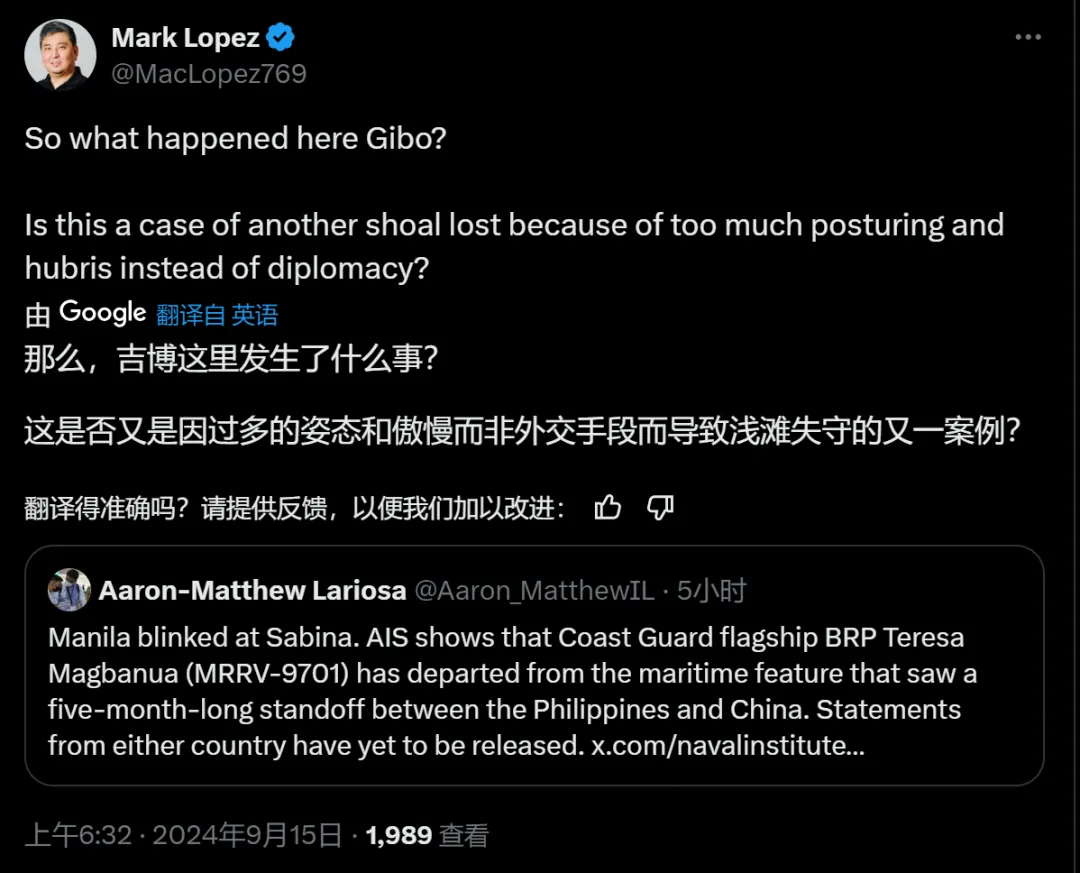Click the @Aaron_MatthewIL handle
1080x873 pixels.
(534, 591)
